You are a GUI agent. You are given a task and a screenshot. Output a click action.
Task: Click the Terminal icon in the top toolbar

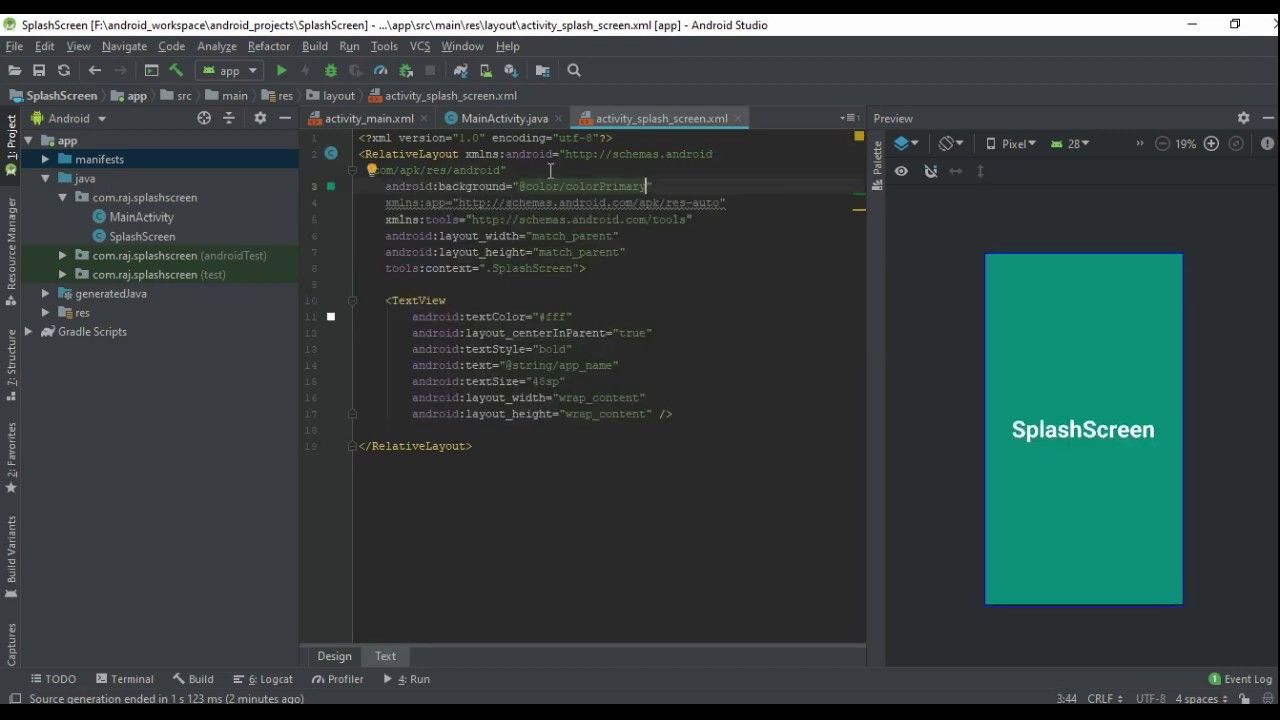click(151, 70)
